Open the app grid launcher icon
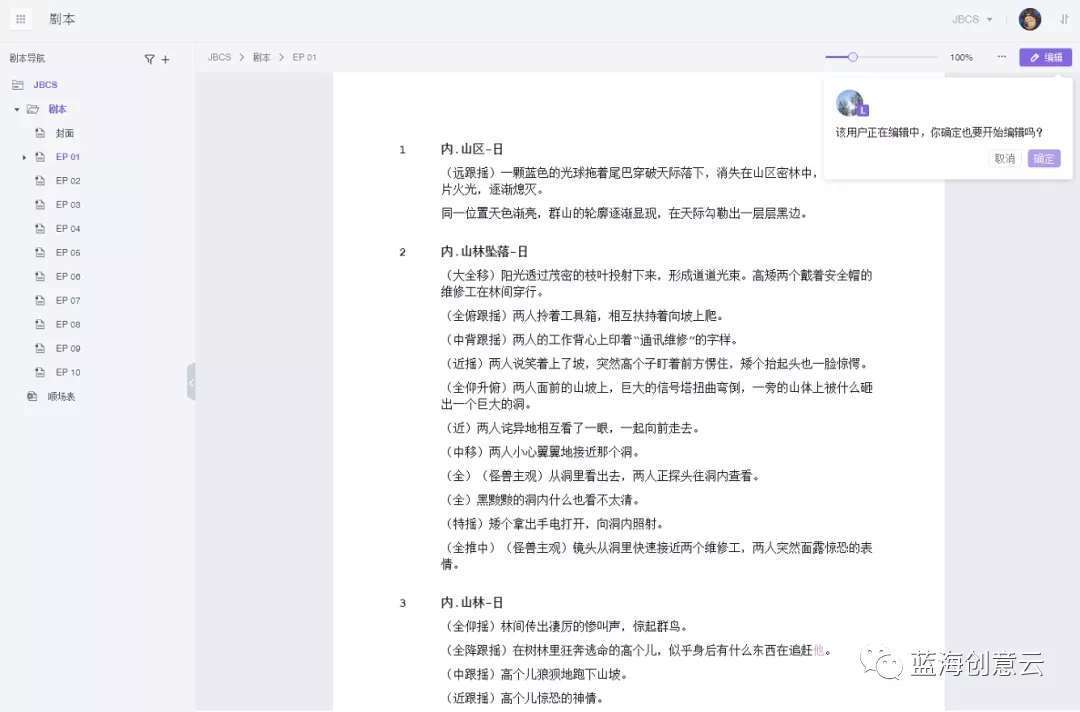This screenshot has height=712, width=1080. (21, 19)
